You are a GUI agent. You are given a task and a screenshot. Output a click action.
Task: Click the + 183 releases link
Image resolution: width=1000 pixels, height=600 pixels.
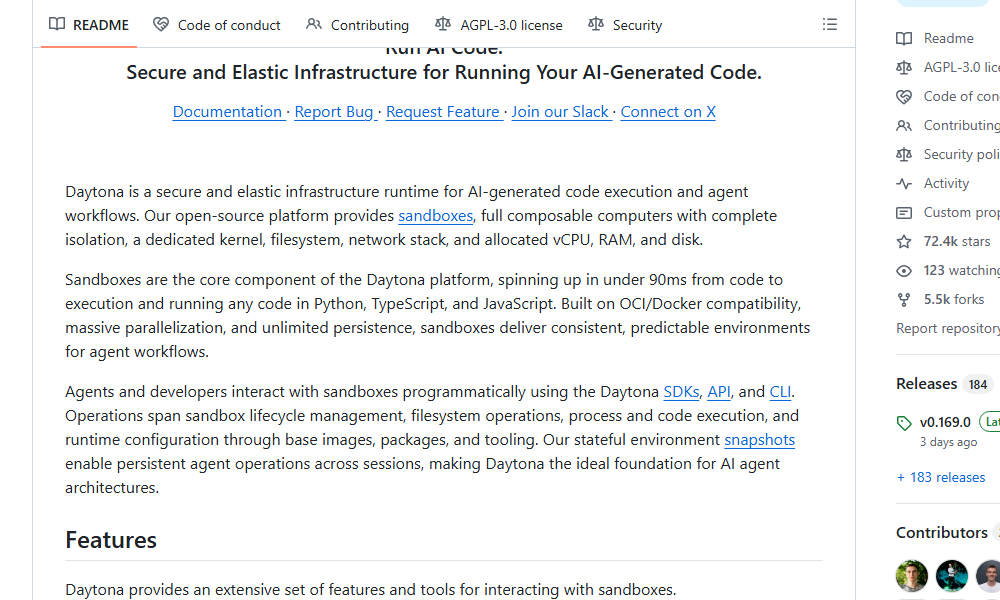pyautogui.click(x=941, y=477)
